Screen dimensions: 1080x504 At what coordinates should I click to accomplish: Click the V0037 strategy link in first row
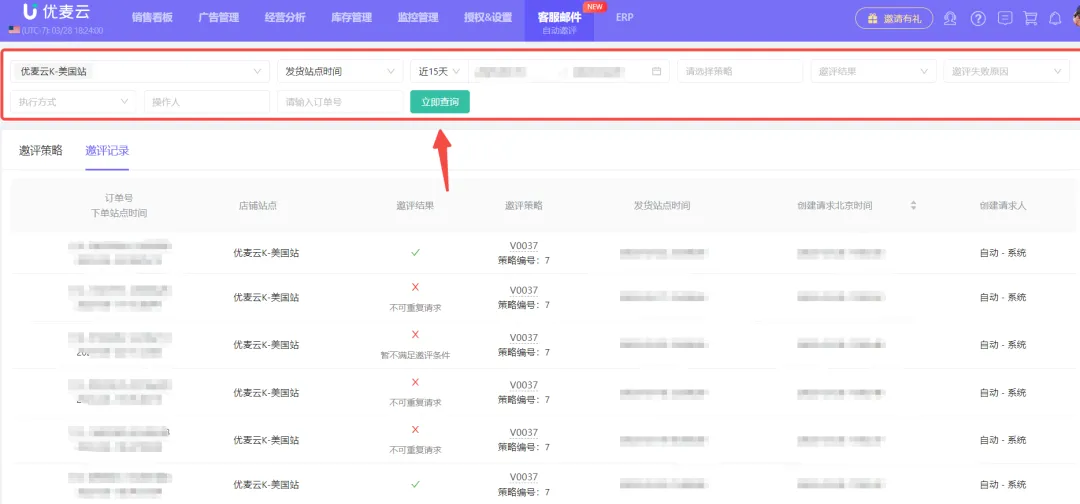523,245
